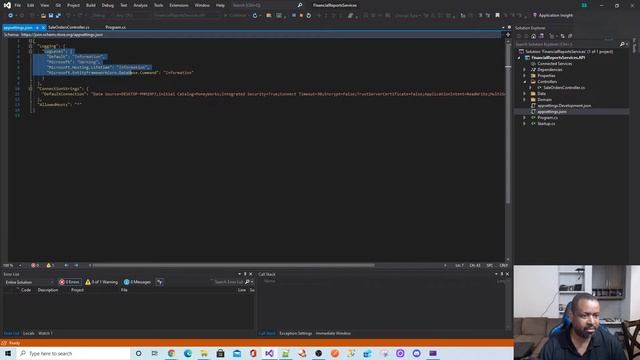This screenshot has height=360, width=640.
Task: Collapse the Controllers folder
Action: [524, 82]
